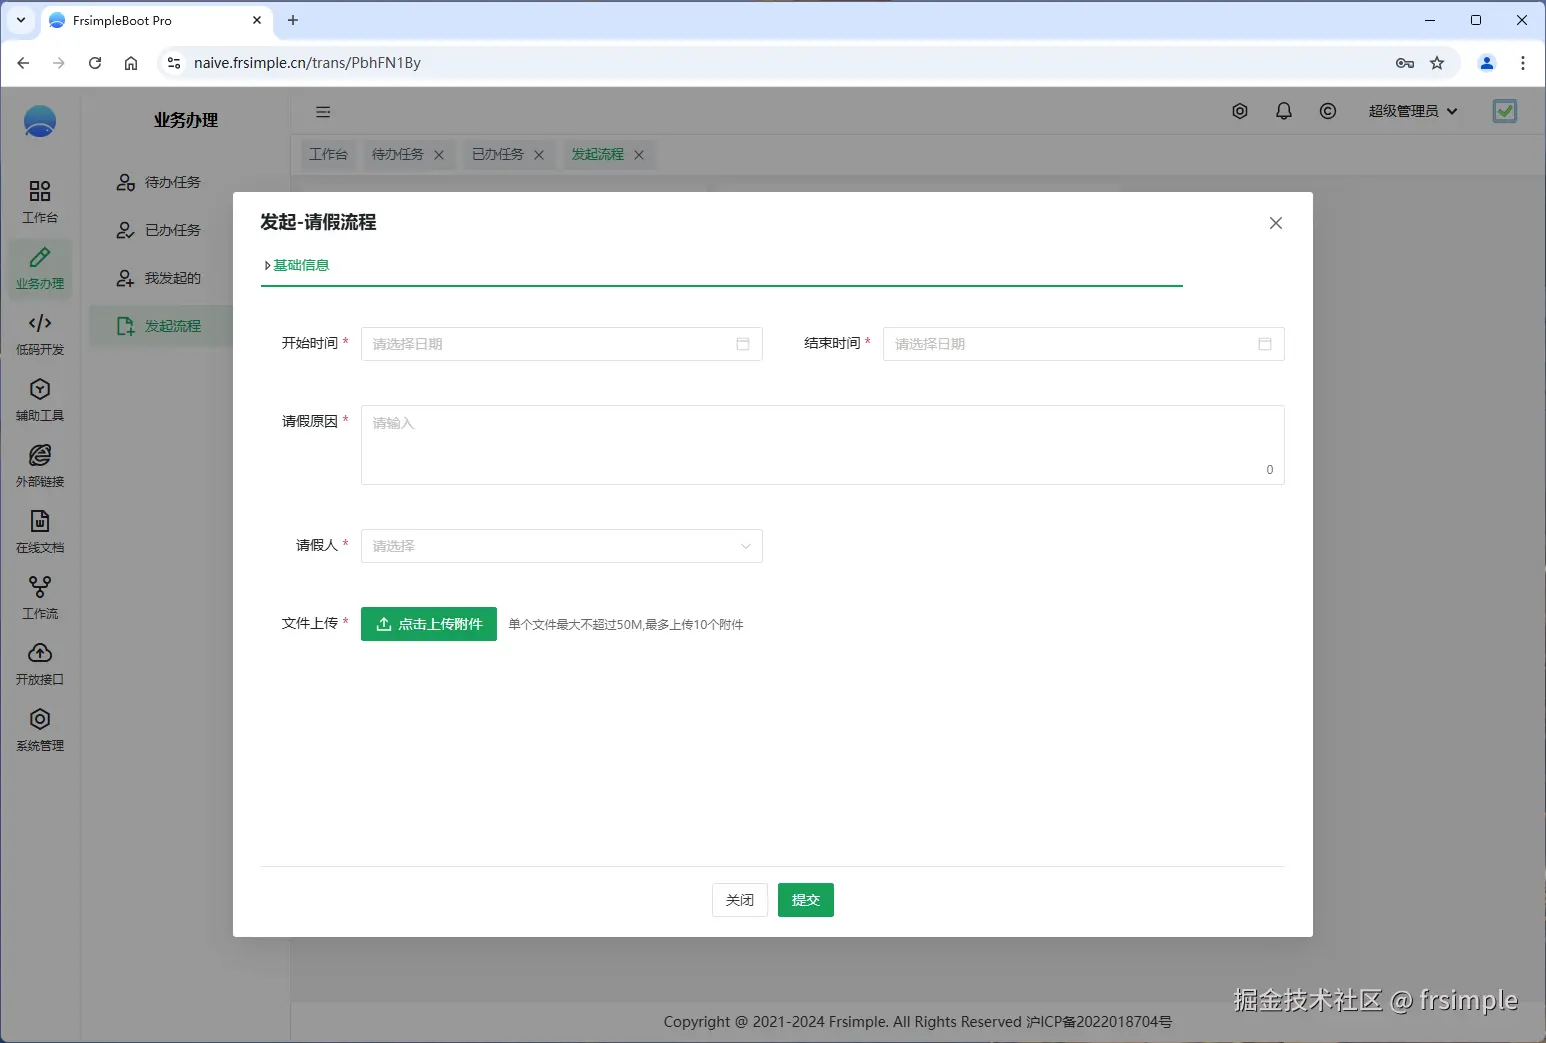Open the 请假人 selection dropdown
1546x1043 pixels.
(561, 546)
